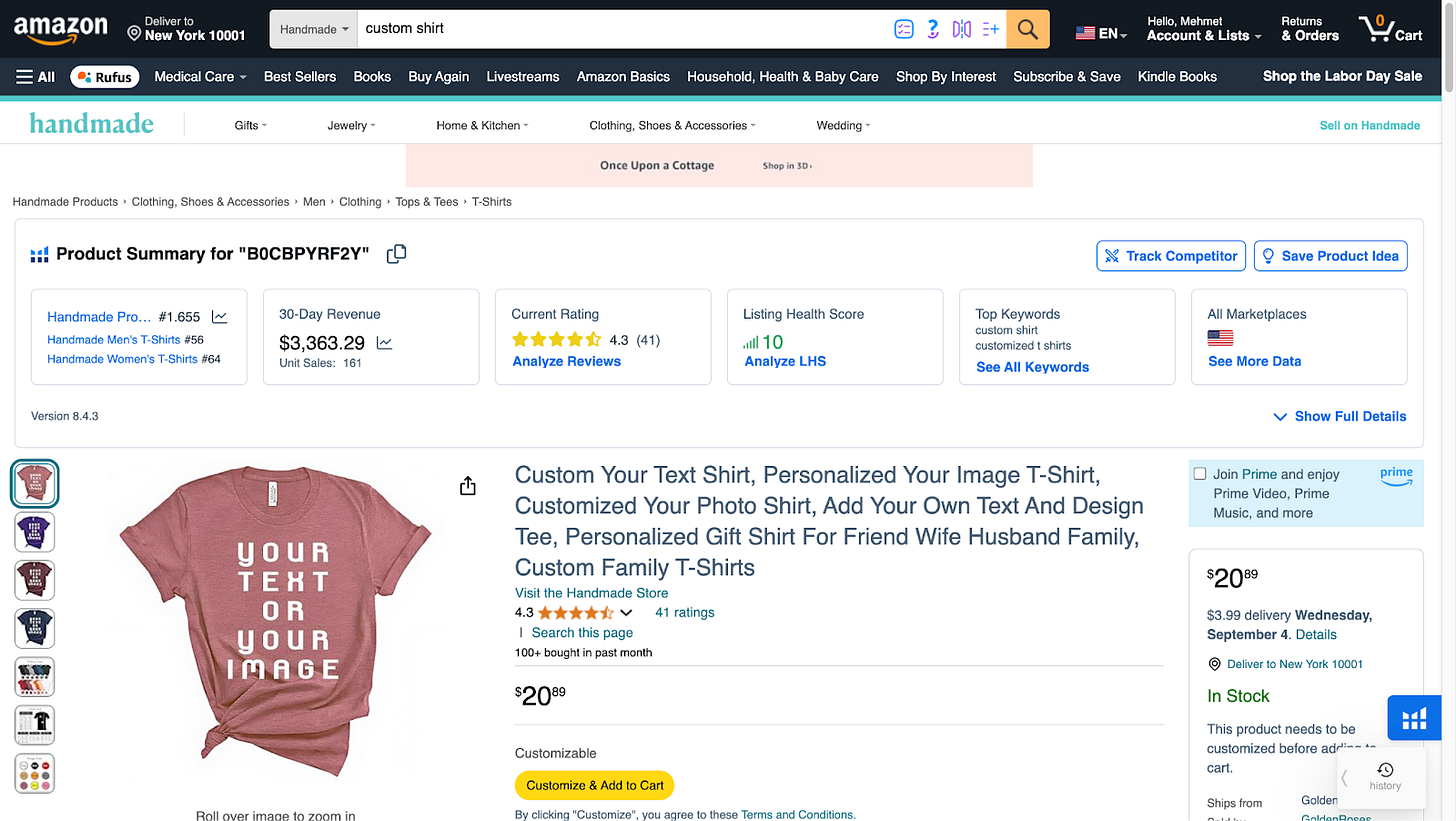Viewport: 1456px width, 821px height.
Task: Tick the Join Prime checkbox
Action: pyautogui.click(x=1200, y=474)
